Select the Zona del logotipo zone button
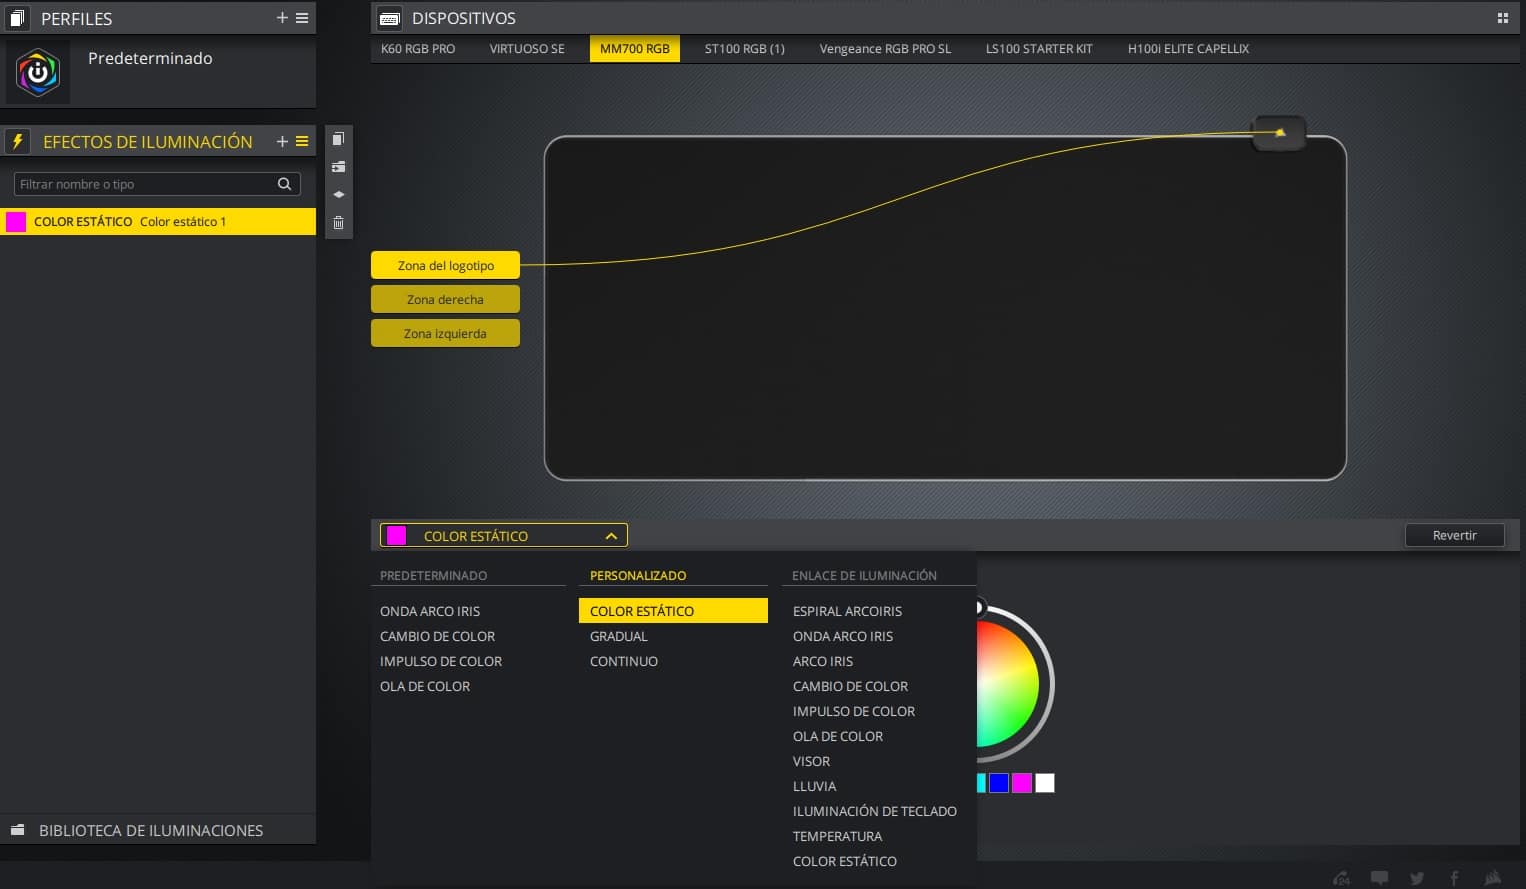The image size is (1526, 889). pyautogui.click(x=445, y=265)
